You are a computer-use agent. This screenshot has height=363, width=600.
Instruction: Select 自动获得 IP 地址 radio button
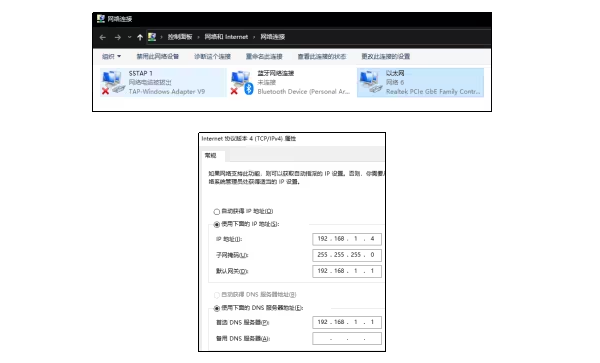217,212
